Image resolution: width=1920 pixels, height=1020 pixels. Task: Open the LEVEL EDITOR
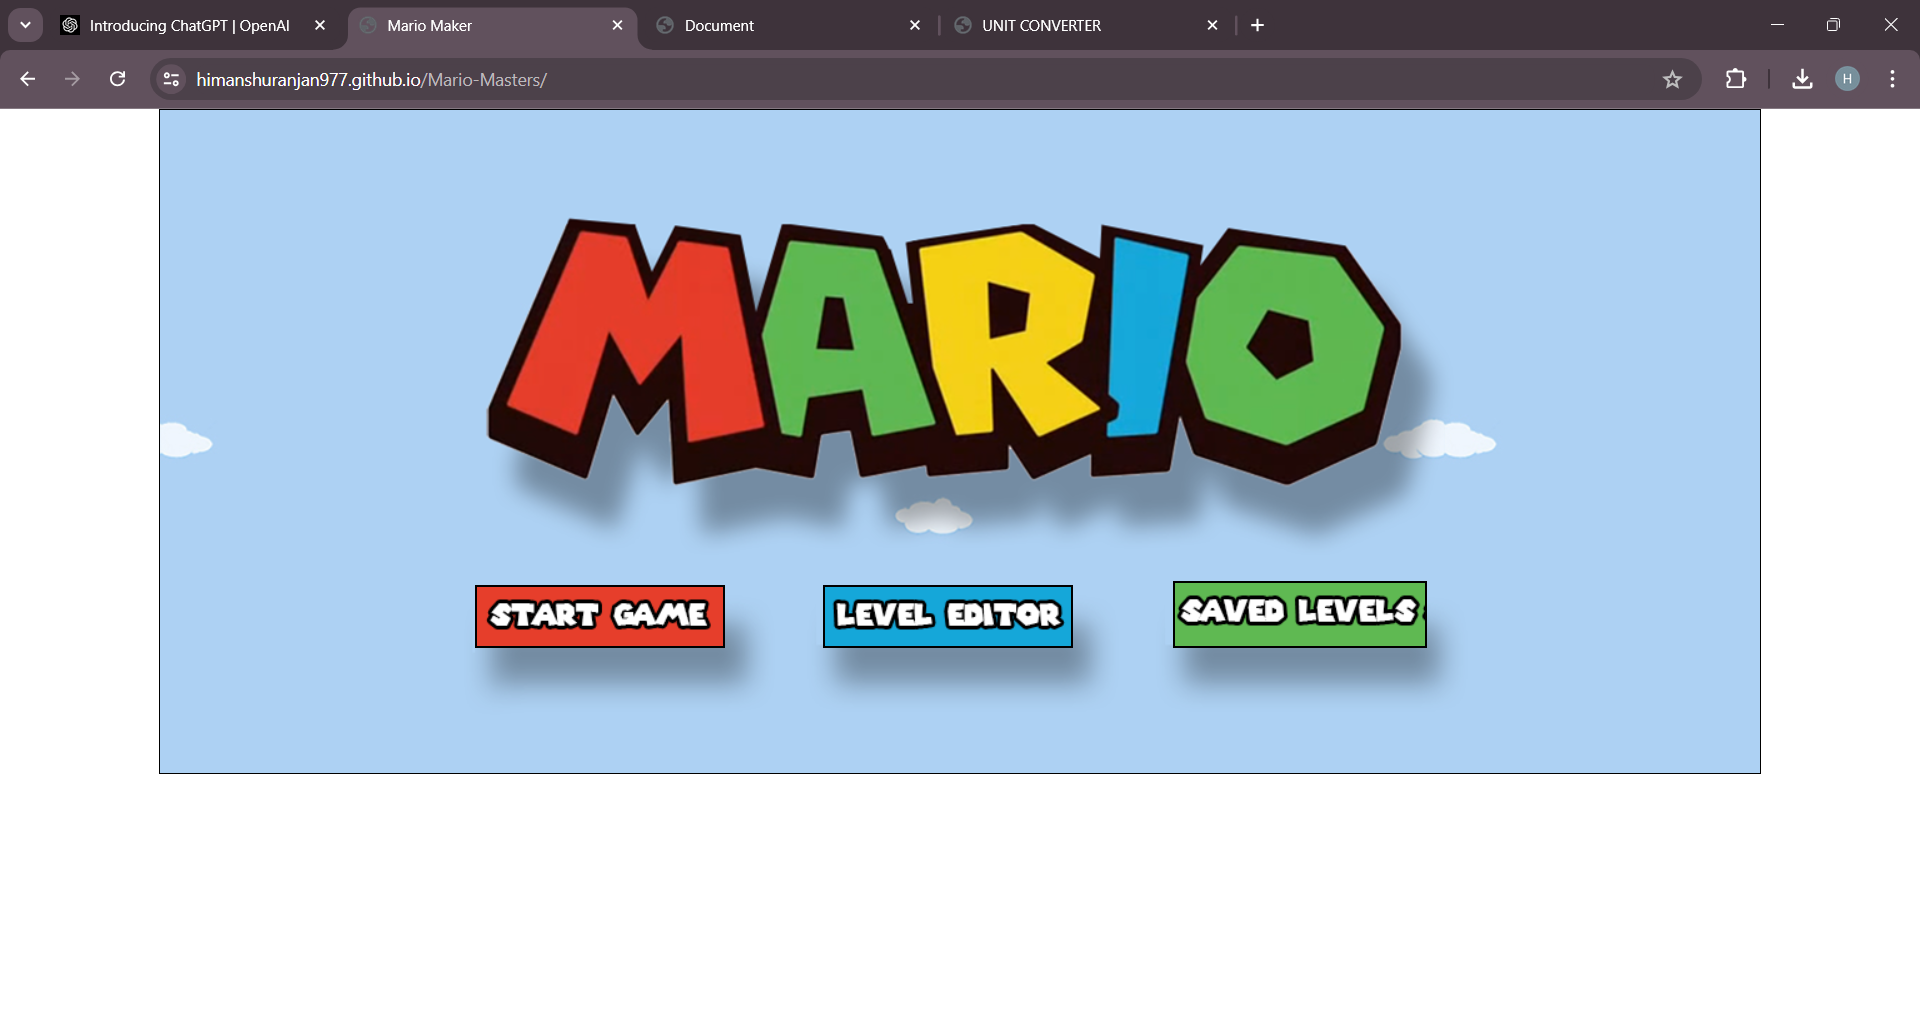(947, 616)
